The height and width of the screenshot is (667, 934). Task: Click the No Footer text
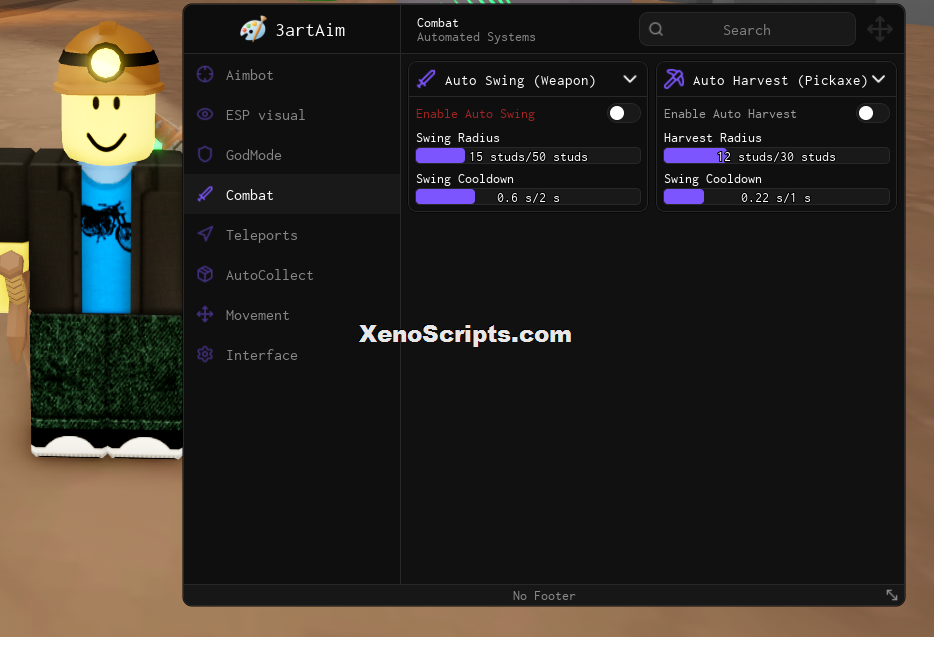pyautogui.click(x=544, y=596)
